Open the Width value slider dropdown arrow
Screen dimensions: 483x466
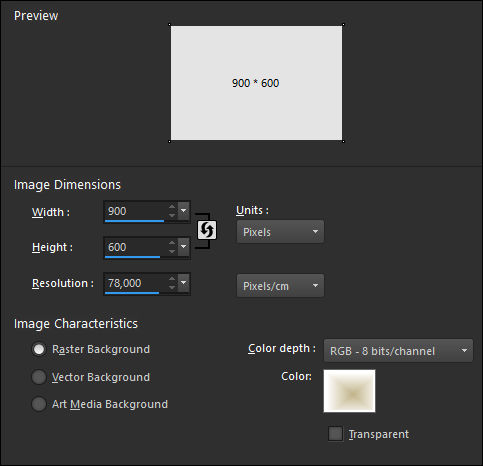pos(183,211)
